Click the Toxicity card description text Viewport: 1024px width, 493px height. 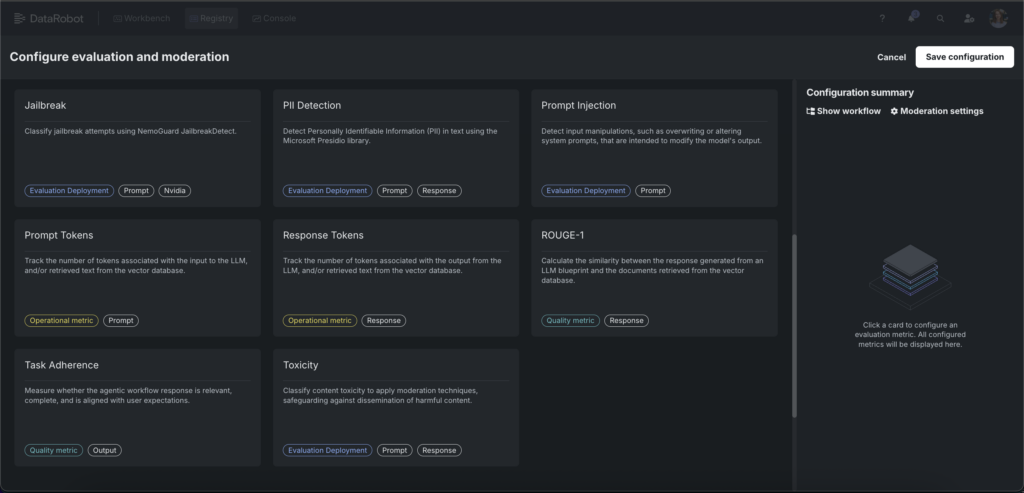380,396
